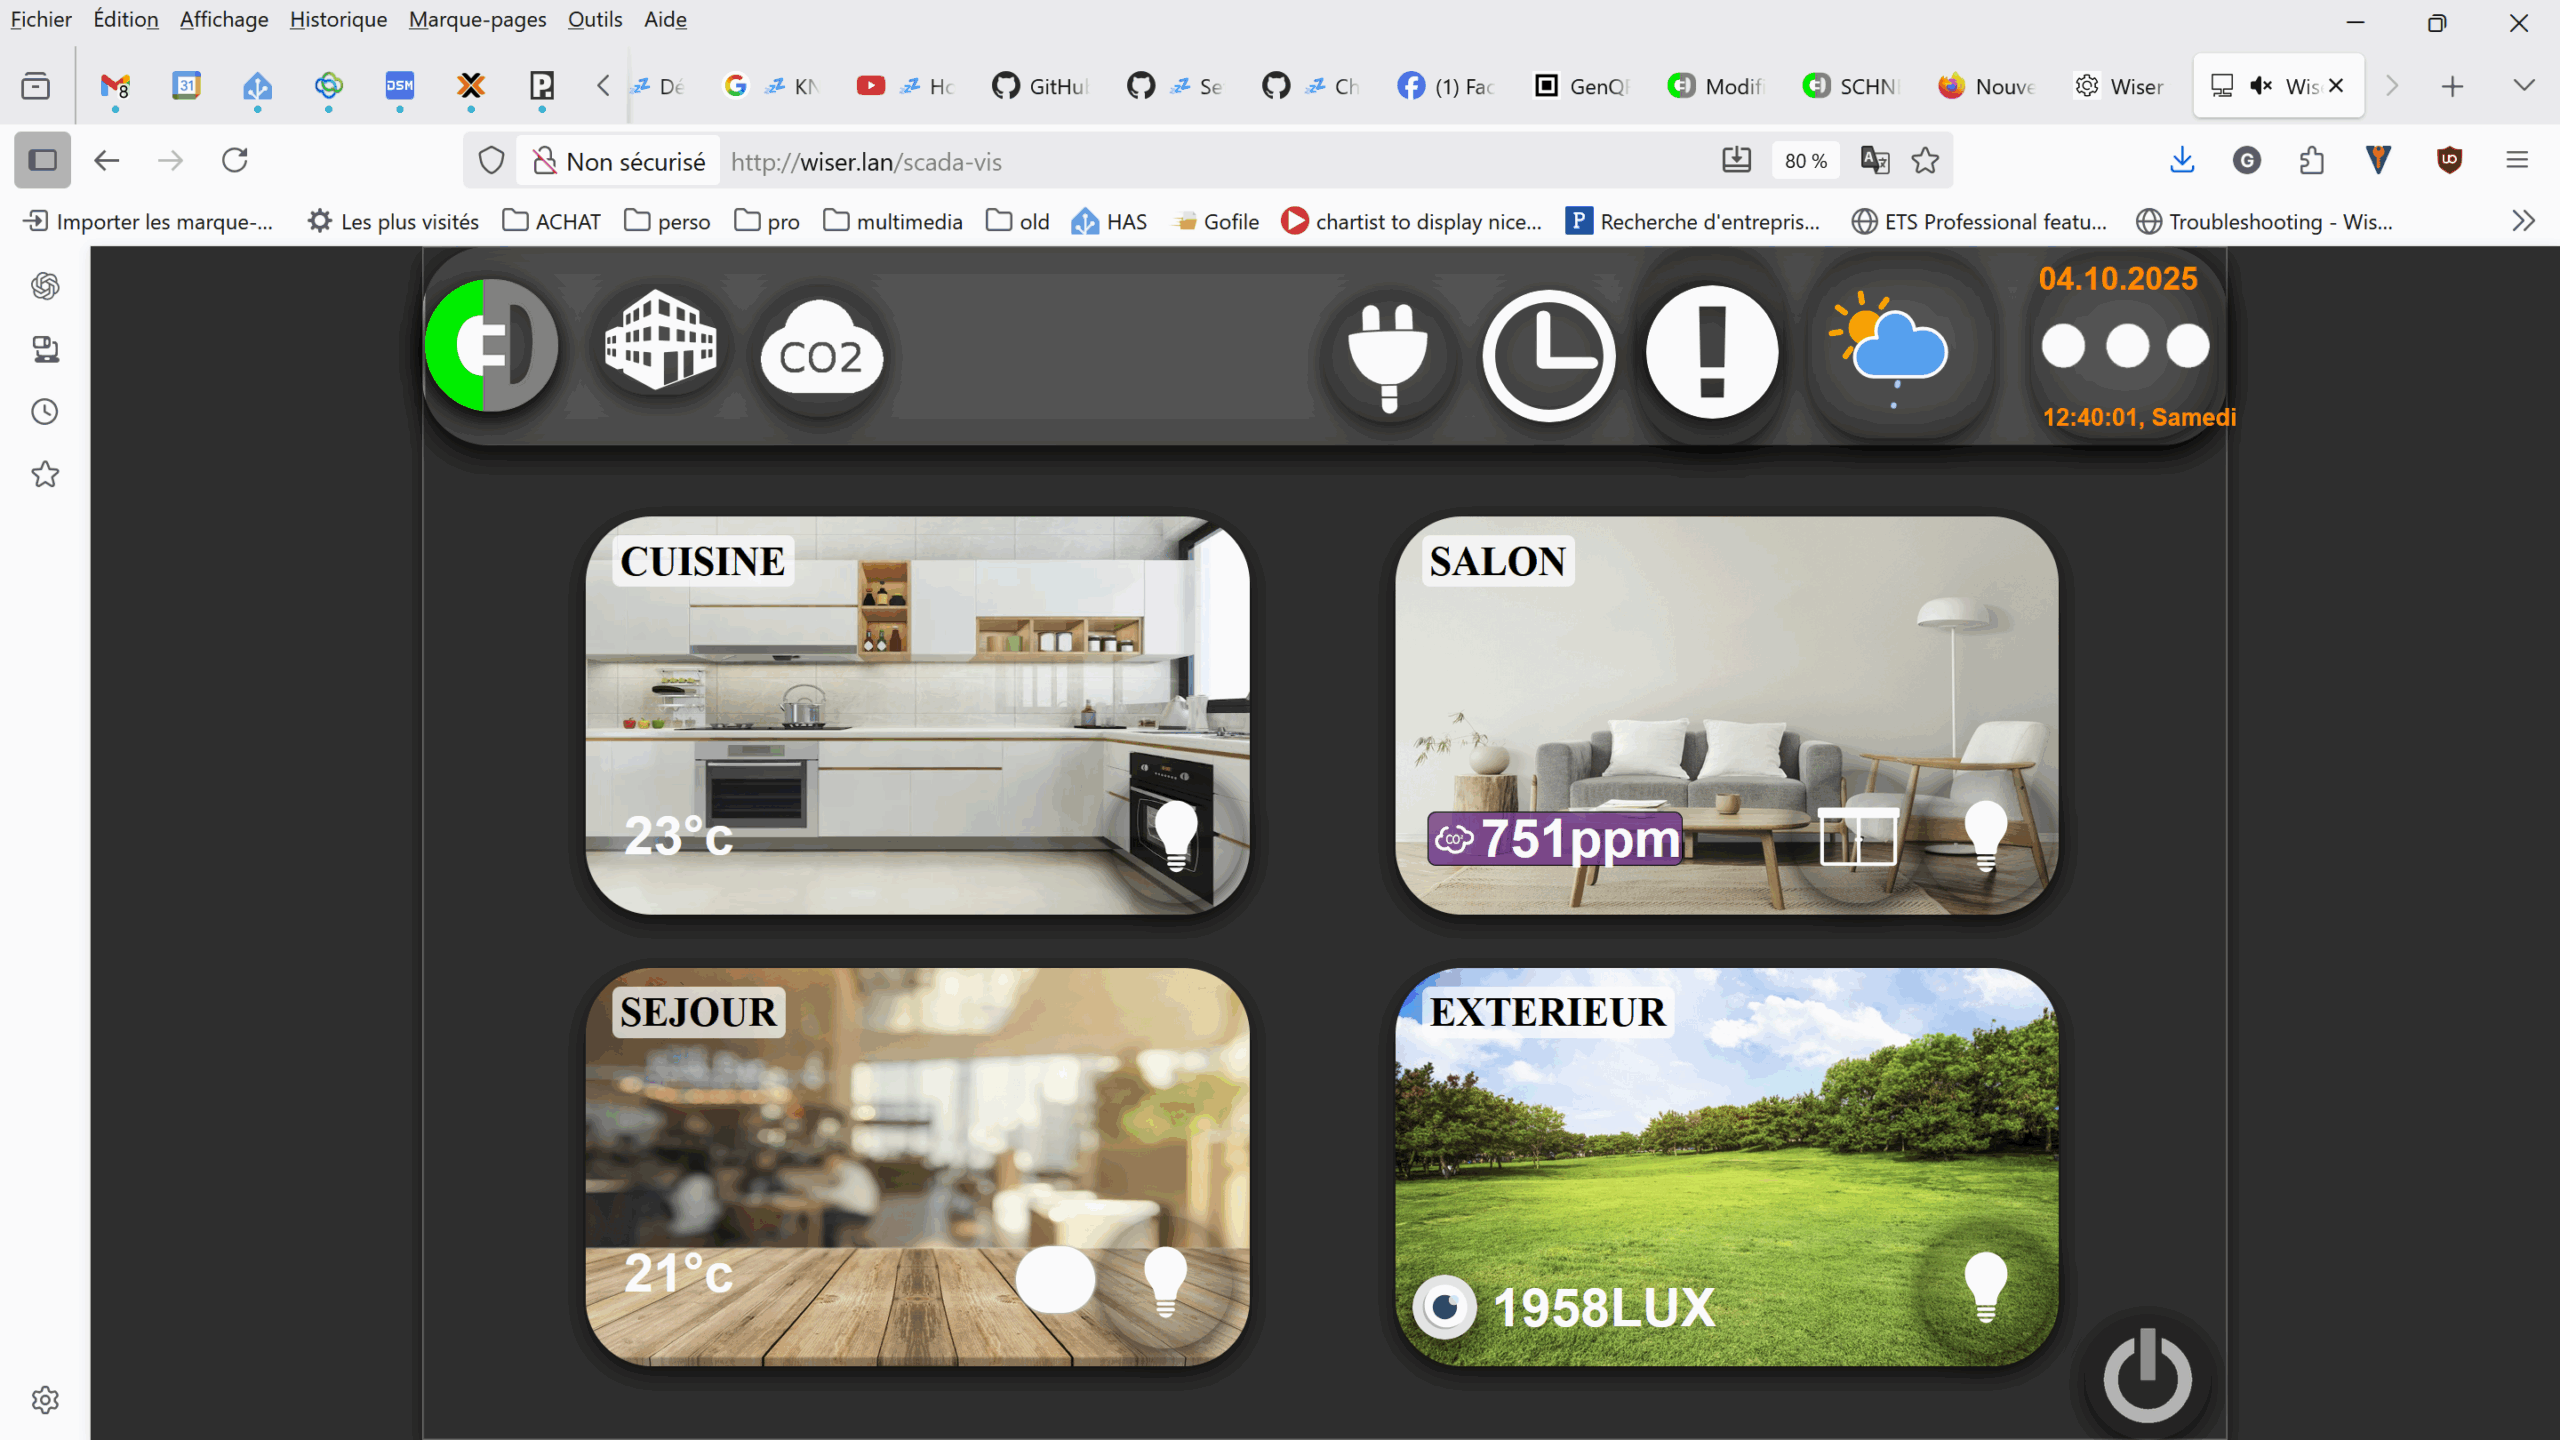The width and height of the screenshot is (2560, 1440).
Task: Toggle the EXTERIEUR light bulb
Action: coord(1985,1285)
